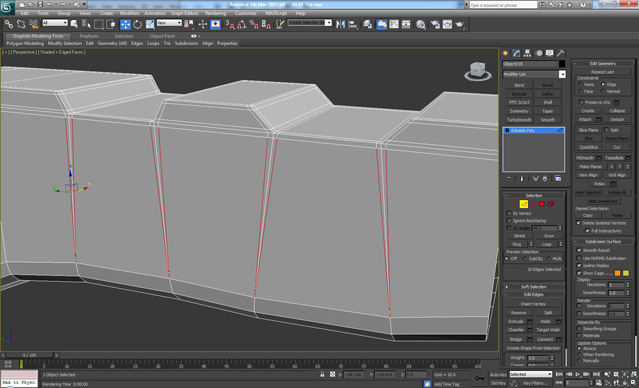Open the Graph Editors menu

click(185, 13)
